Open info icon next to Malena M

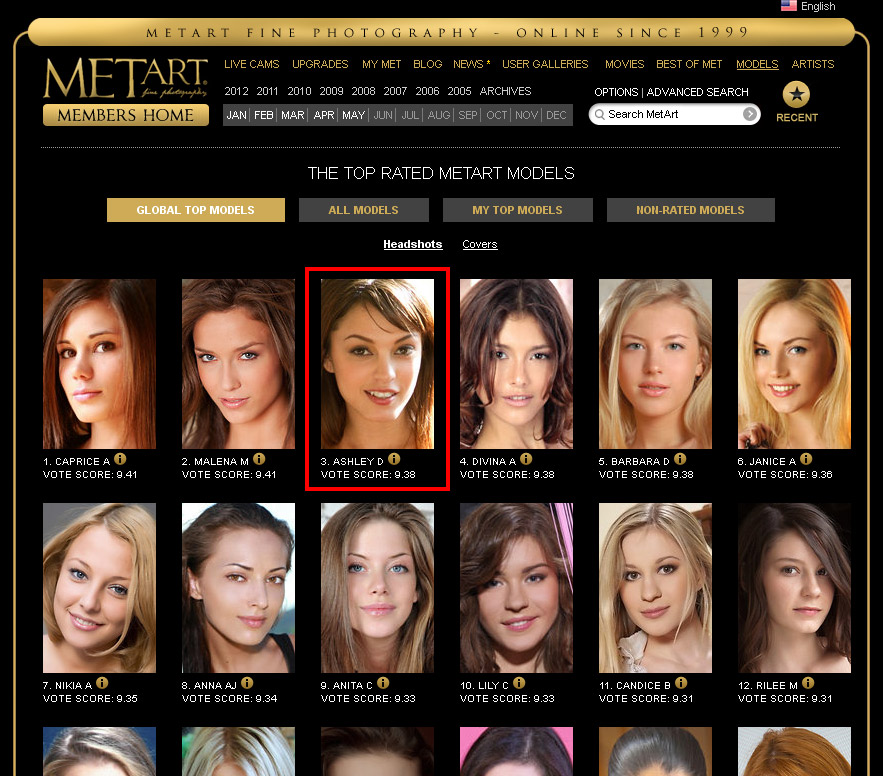coord(259,459)
